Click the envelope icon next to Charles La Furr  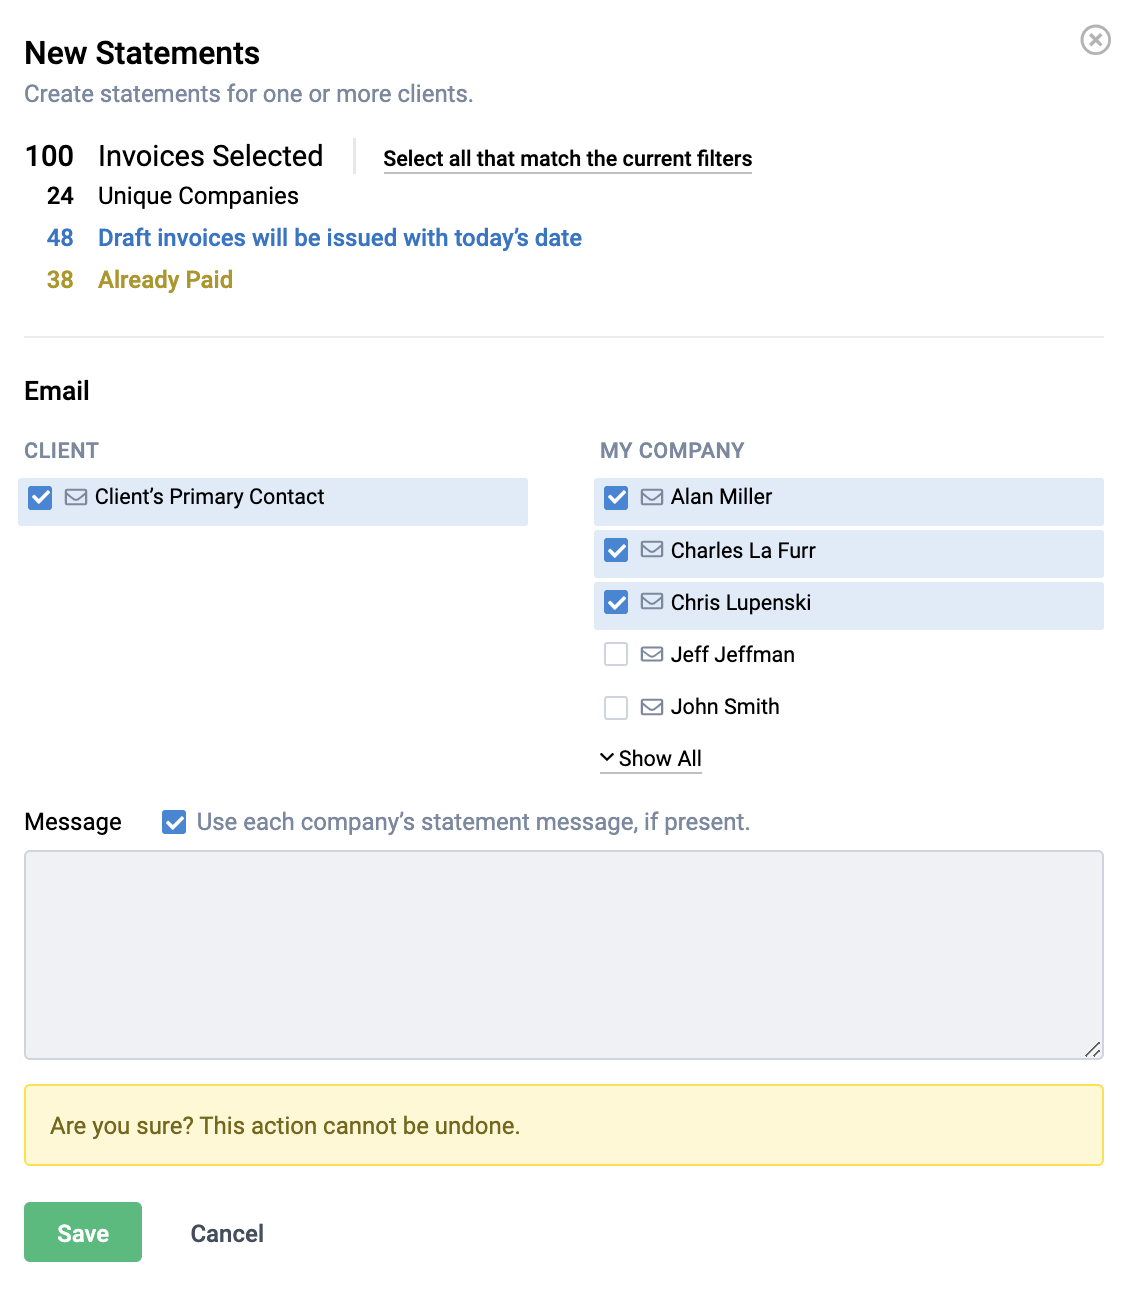pyautogui.click(x=652, y=549)
